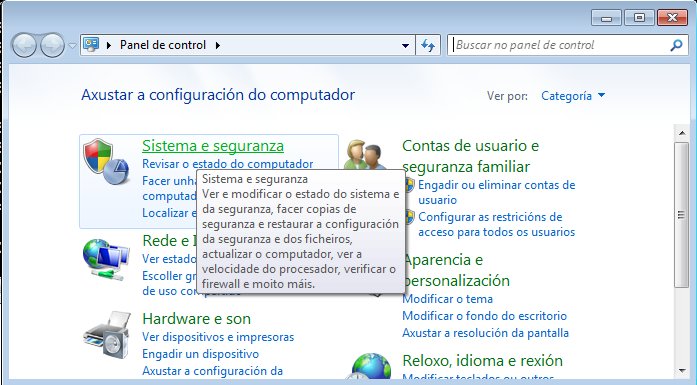697x385 pixels.
Task: Open the Hardware e son printer icon
Action: (107, 335)
